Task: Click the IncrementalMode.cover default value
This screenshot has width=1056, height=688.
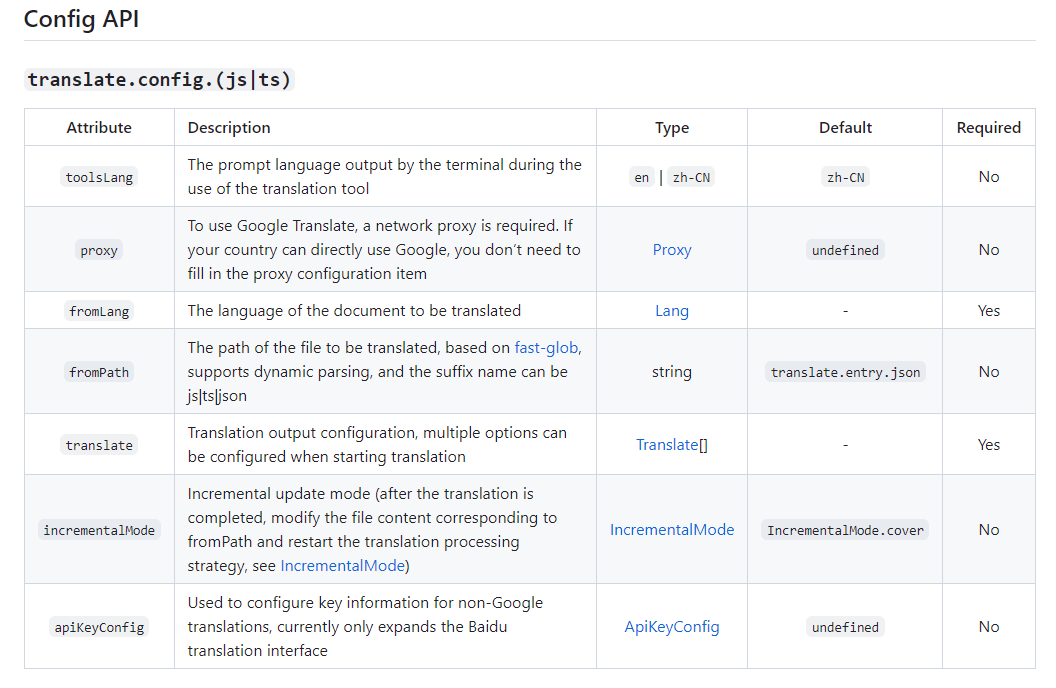Action: coord(845,530)
